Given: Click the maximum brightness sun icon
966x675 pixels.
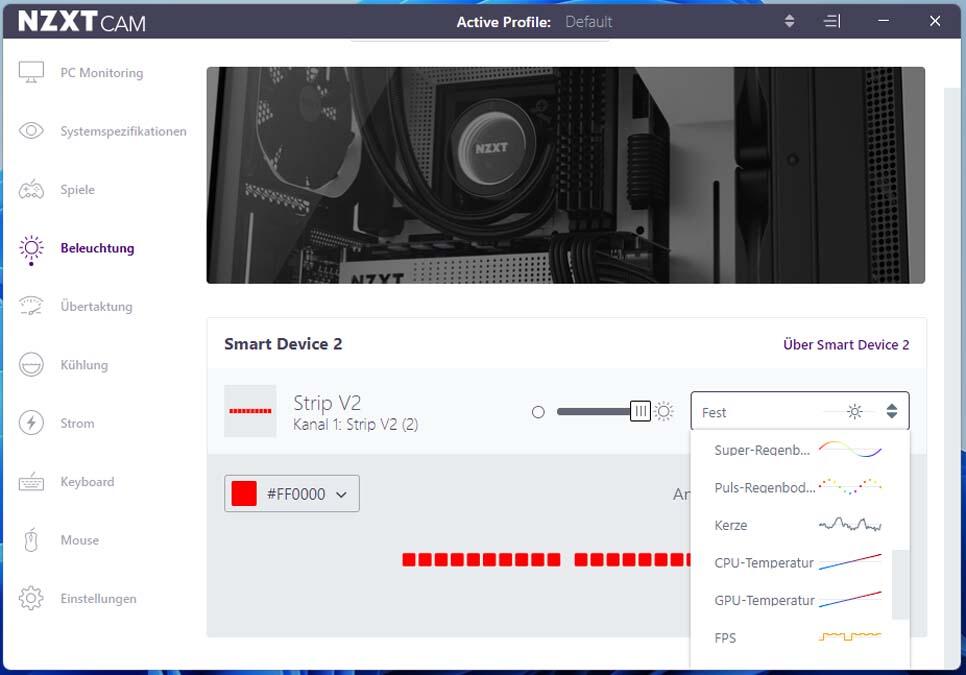Looking at the screenshot, I should (x=664, y=411).
